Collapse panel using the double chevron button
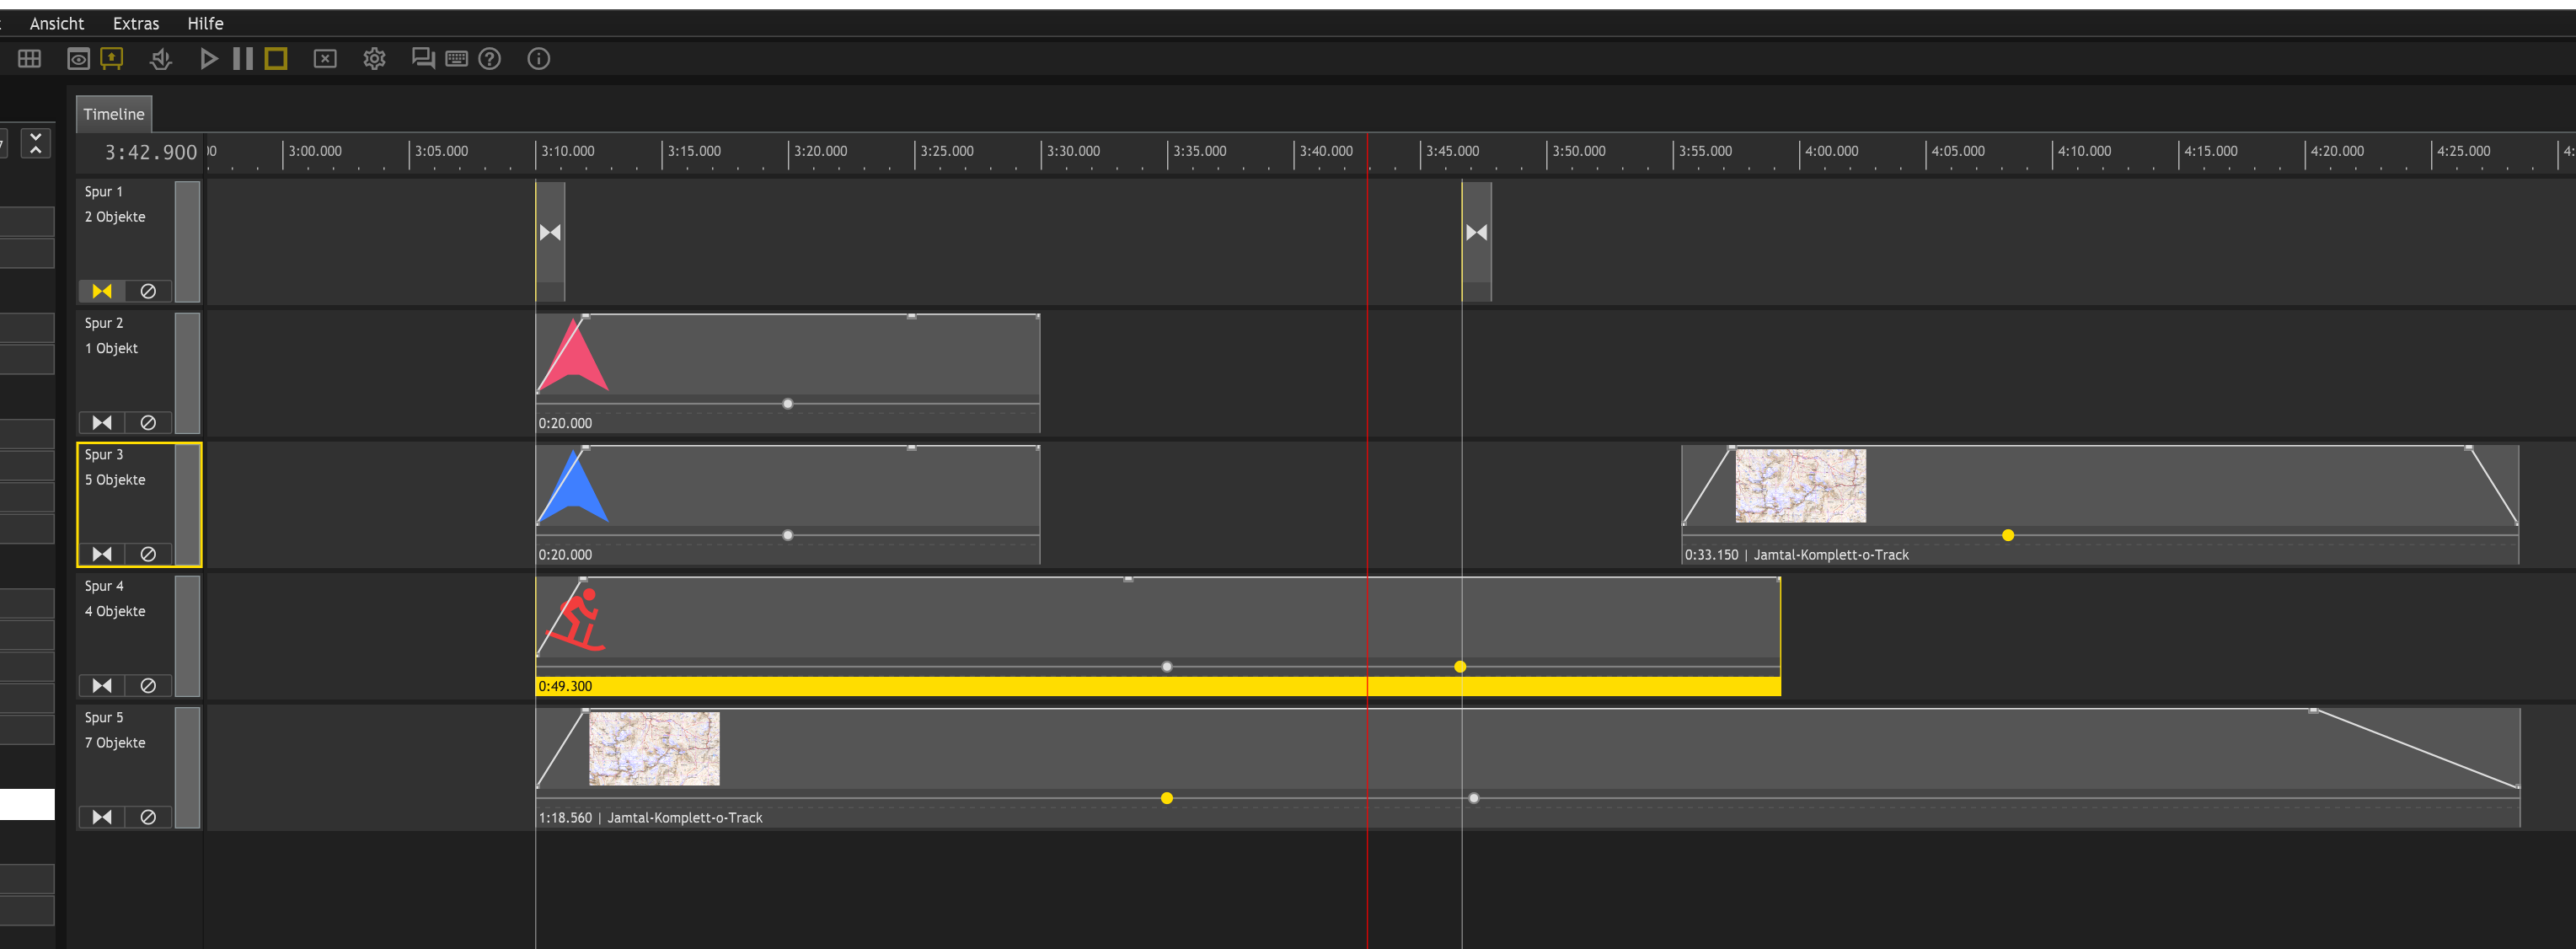 (x=36, y=143)
